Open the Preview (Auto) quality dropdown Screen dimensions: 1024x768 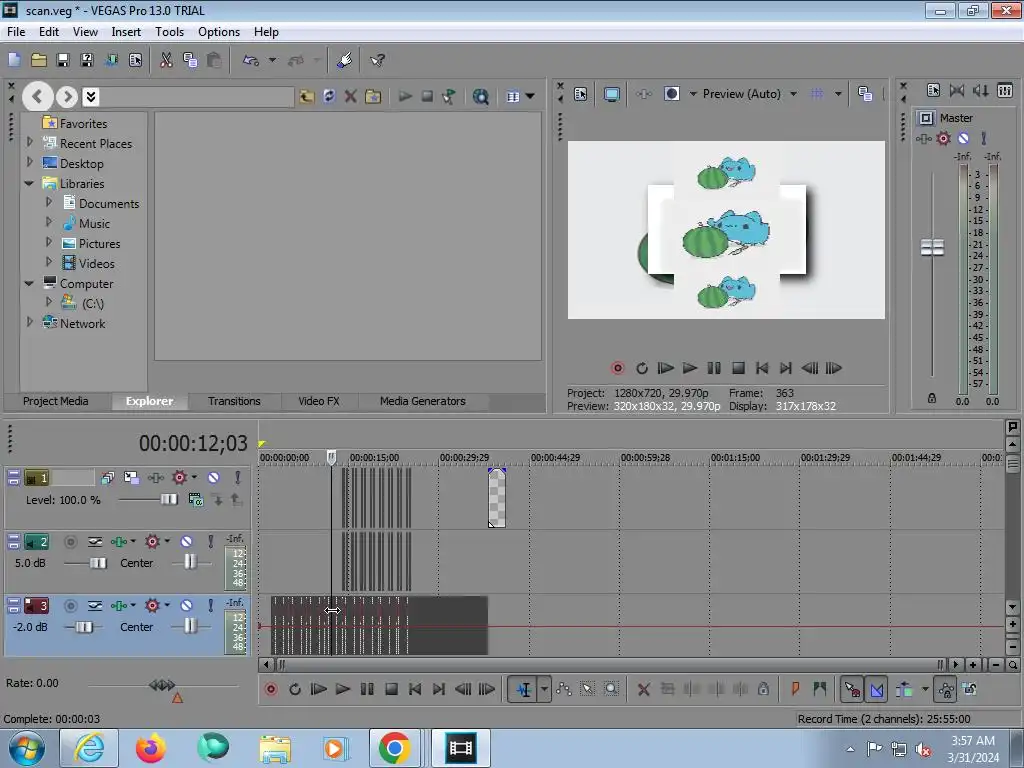pos(793,94)
